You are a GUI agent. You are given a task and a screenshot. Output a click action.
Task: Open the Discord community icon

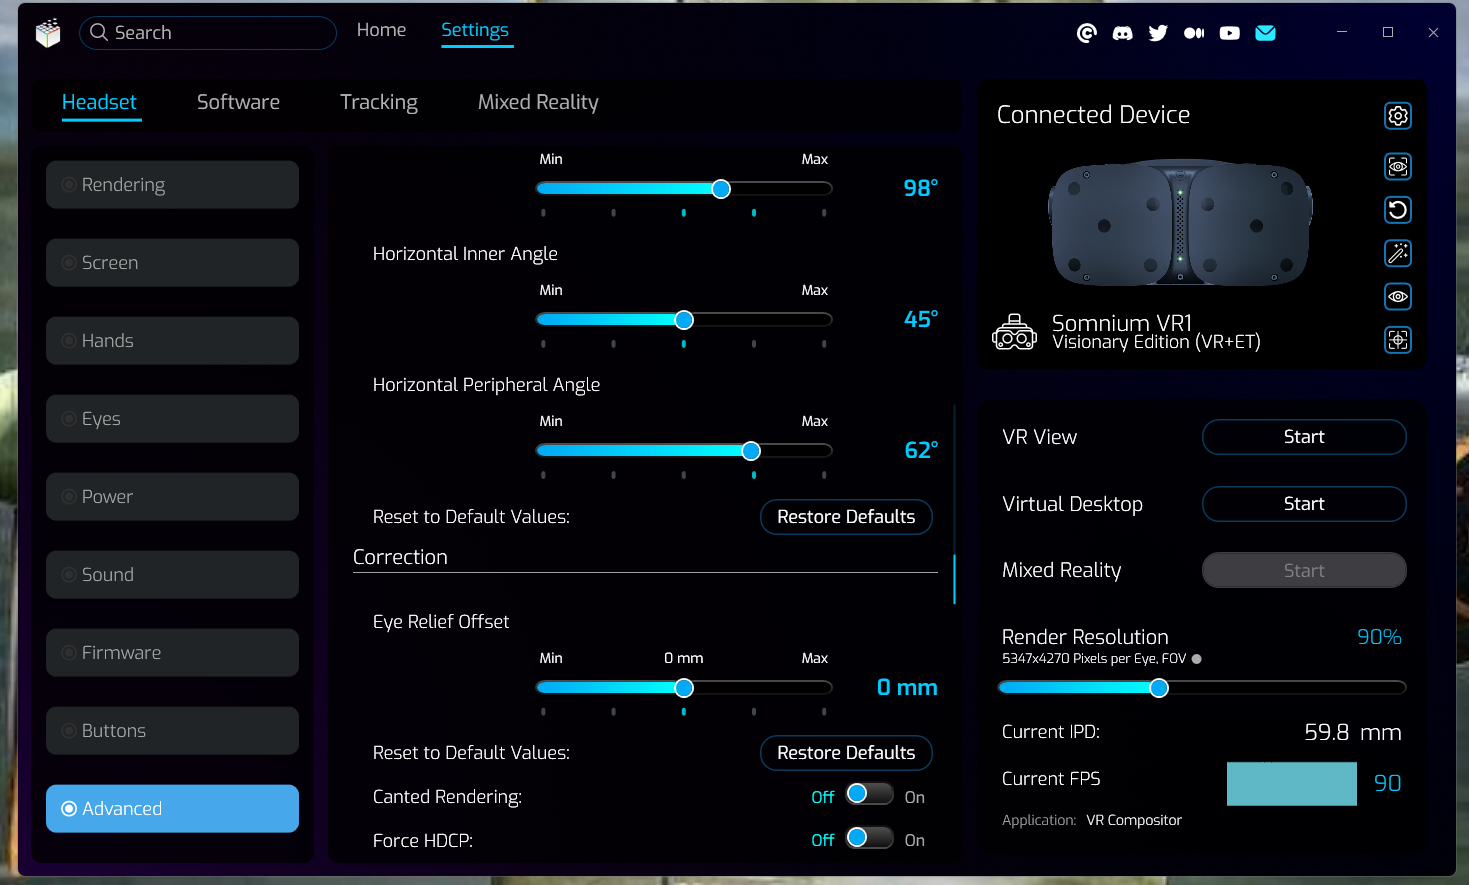point(1123,33)
